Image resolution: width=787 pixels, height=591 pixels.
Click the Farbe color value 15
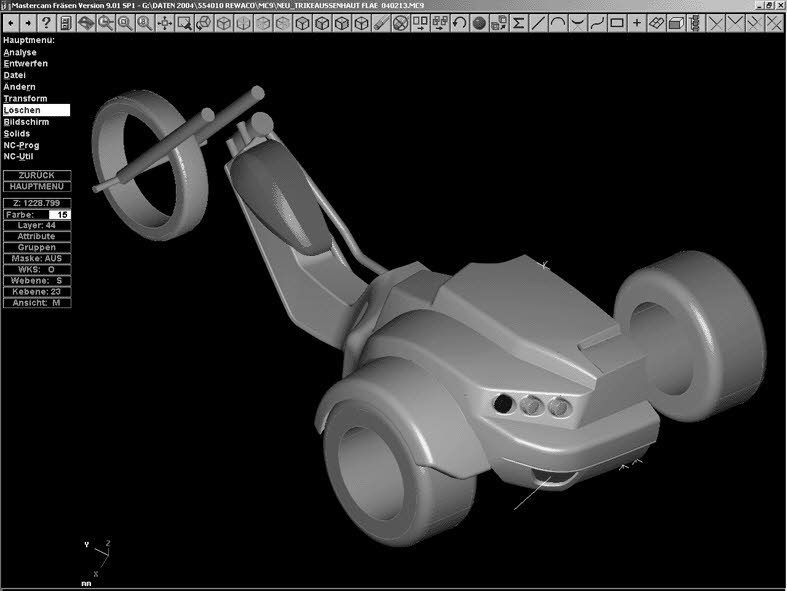coord(60,214)
